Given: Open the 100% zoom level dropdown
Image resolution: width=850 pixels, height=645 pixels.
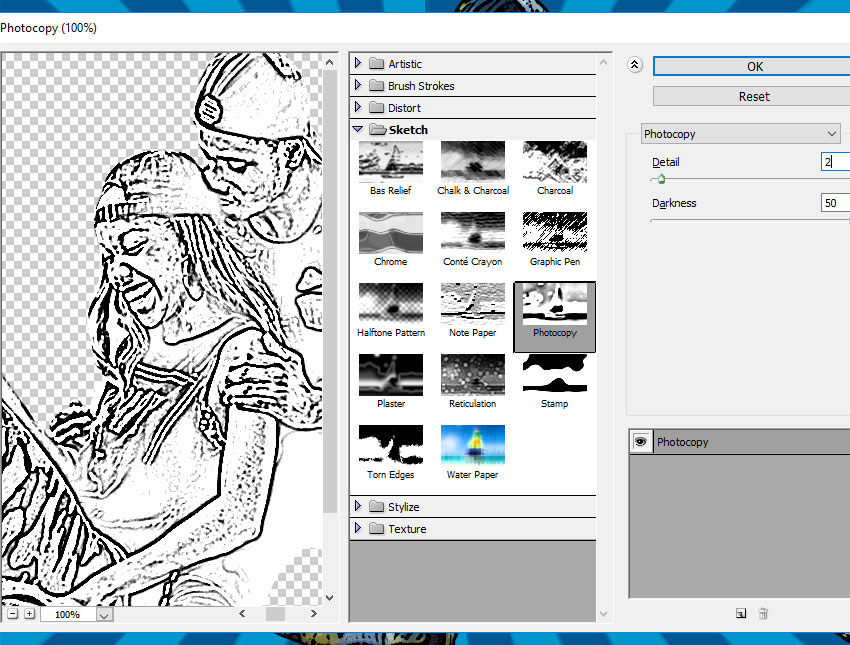Looking at the screenshot, I should 104,615.
